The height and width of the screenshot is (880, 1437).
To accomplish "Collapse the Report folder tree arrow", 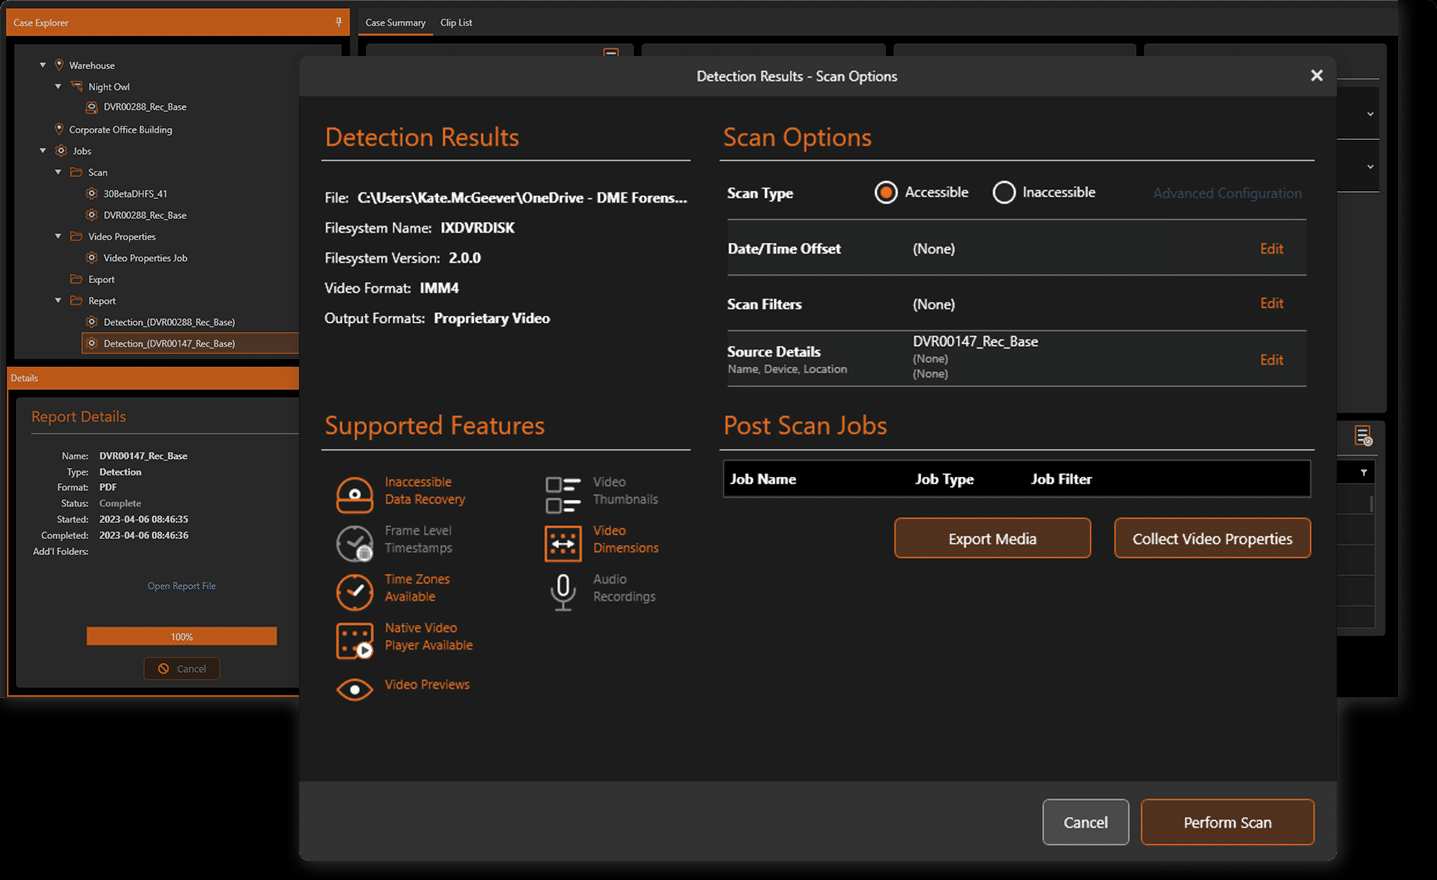I will [58, 300].
